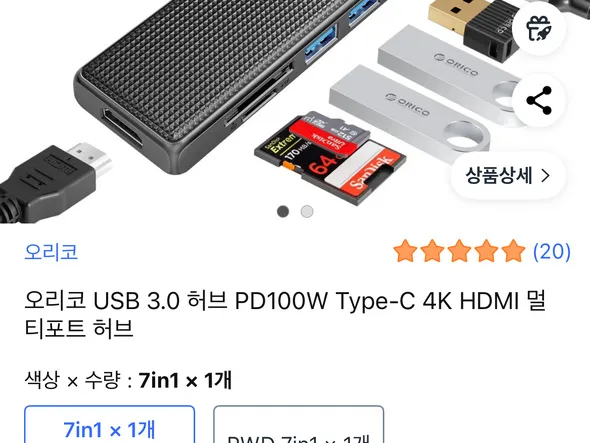Tap the gift rocket icon
The width and height of the screenshot is (590, 443).
[x=539, y=28]
